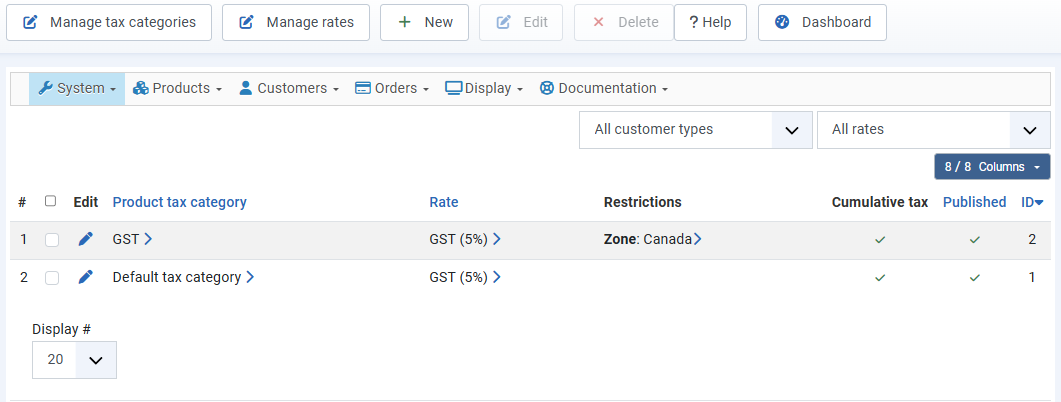Open the All customer types dropdown
The width and height of the screenshot is (1061, 402).
[695, 130]
